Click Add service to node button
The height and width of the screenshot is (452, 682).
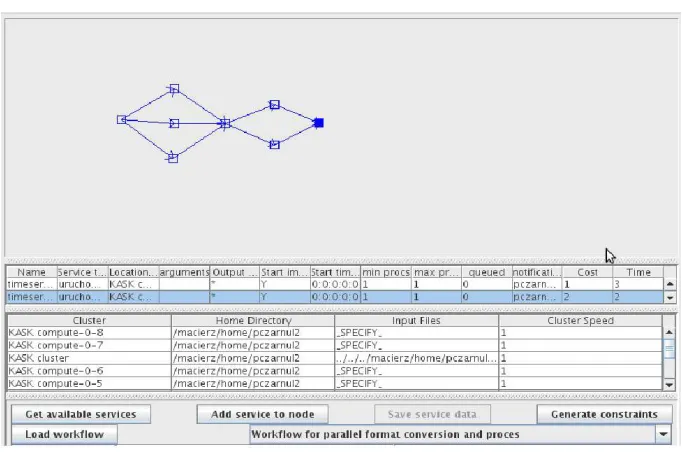[262, 414]
